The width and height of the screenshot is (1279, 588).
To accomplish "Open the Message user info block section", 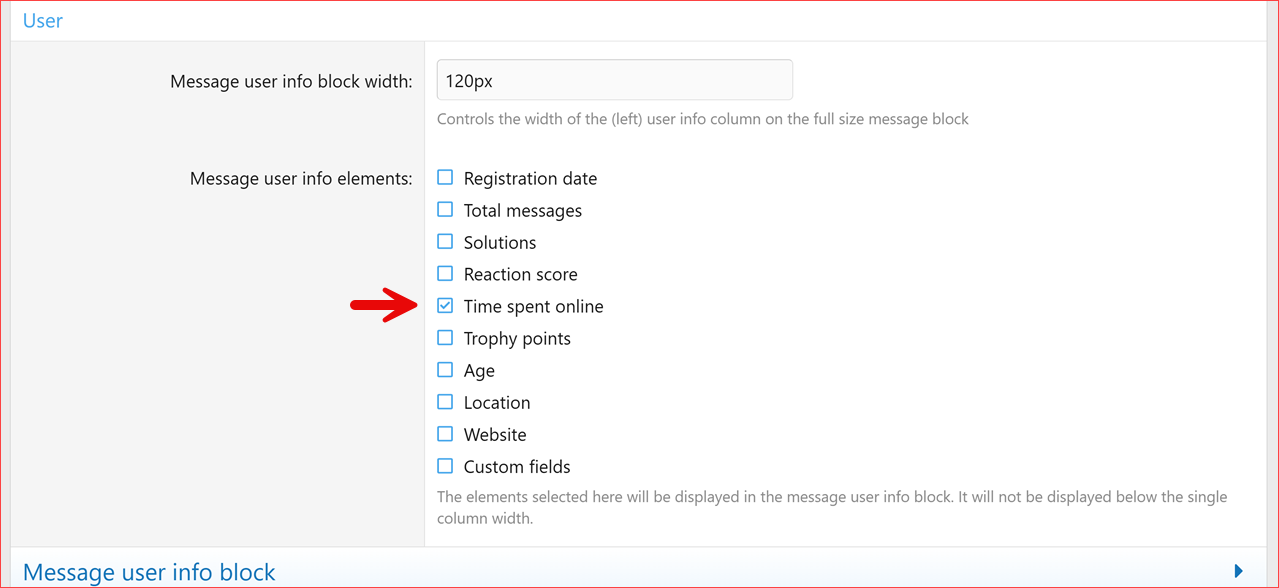I will tap(149, 572).
